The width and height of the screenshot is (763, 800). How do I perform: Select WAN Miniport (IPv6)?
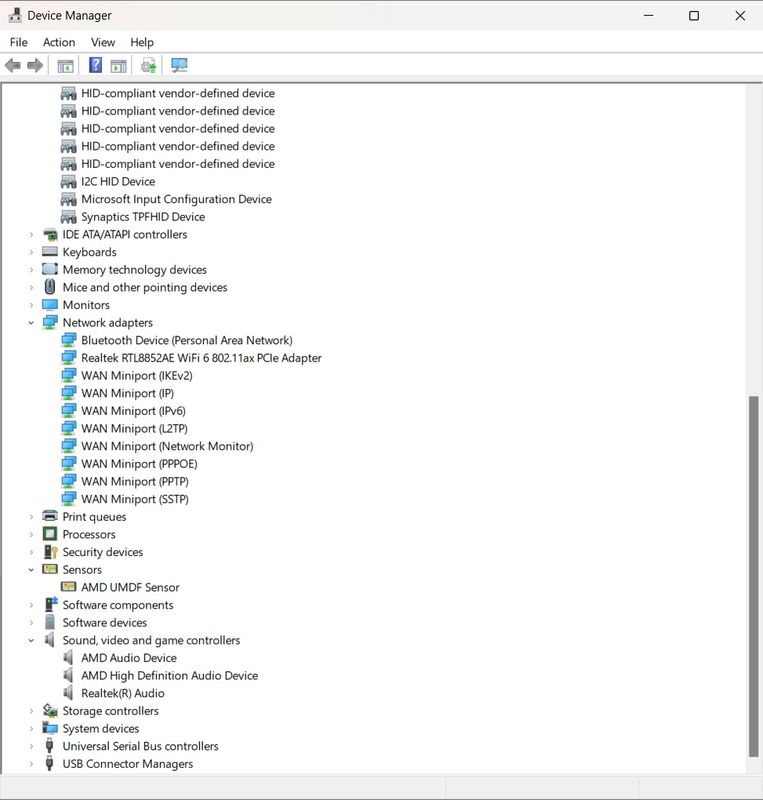(x=133, y=411)
